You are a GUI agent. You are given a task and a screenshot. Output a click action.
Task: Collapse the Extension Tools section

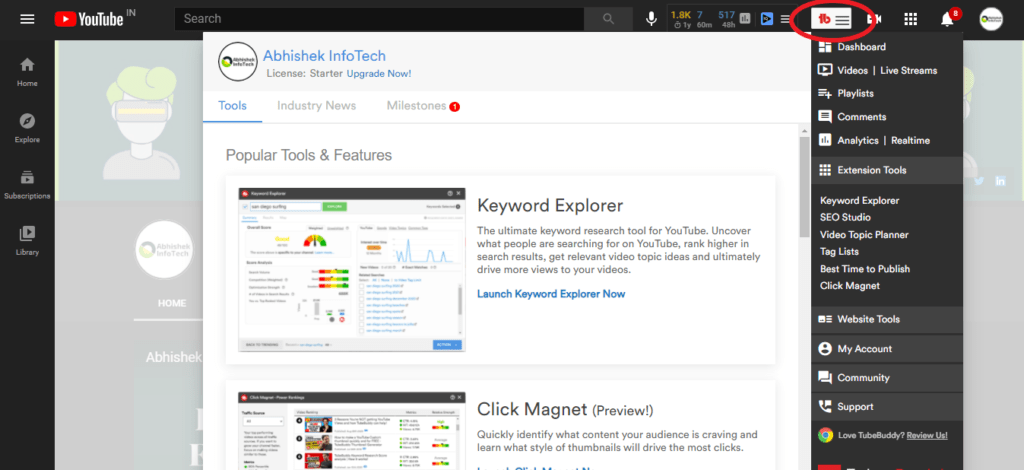pyautogui.click(x=887, y=170)
